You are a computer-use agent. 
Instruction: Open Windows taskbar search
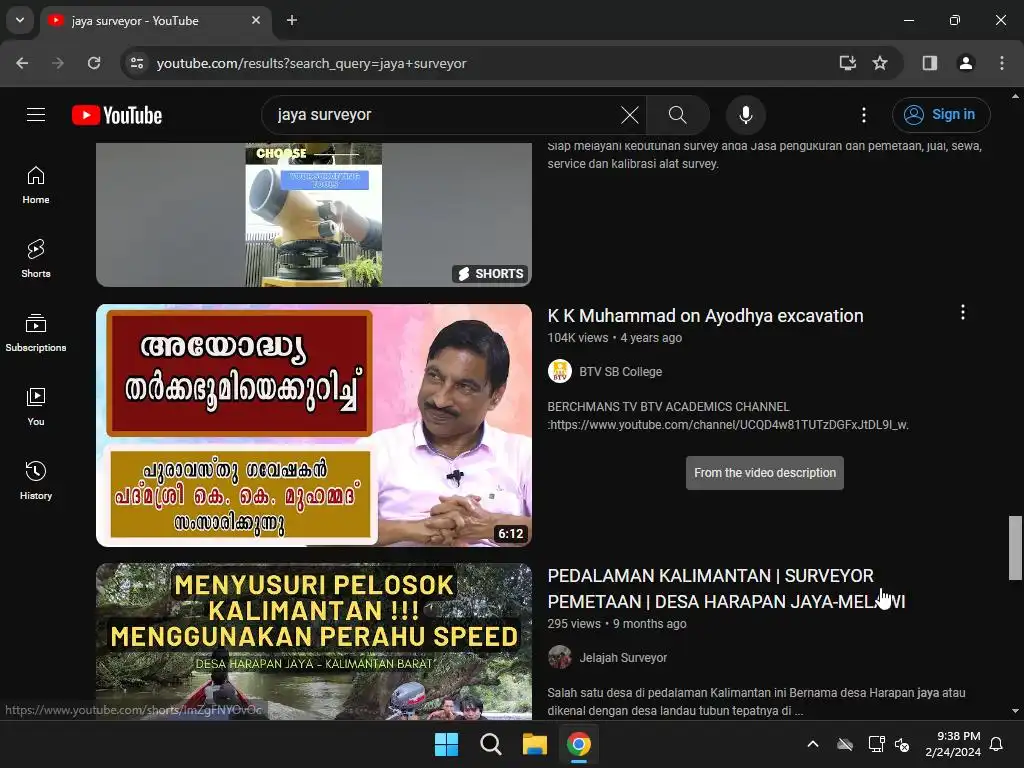(x=490, y=744)
